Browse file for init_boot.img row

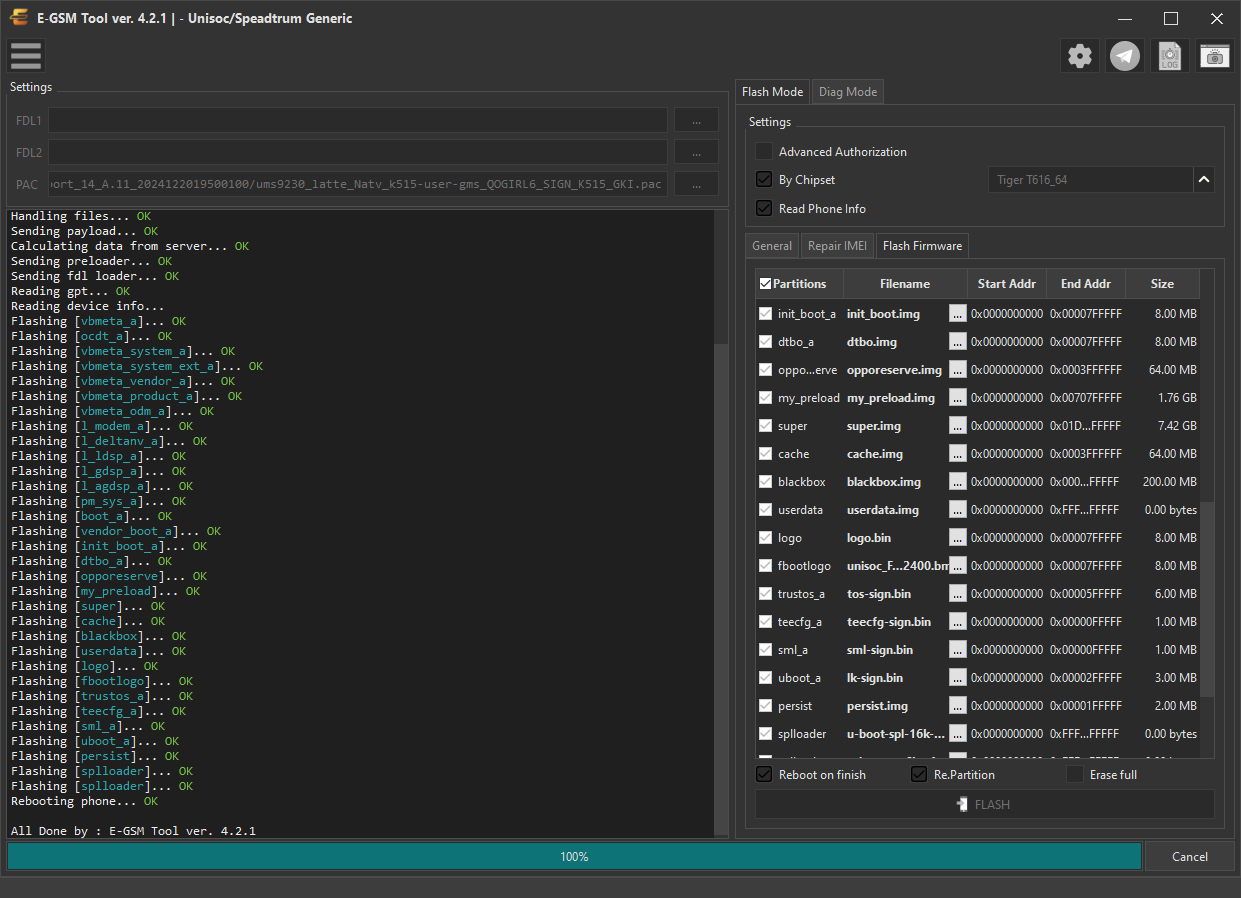[958, 314]
